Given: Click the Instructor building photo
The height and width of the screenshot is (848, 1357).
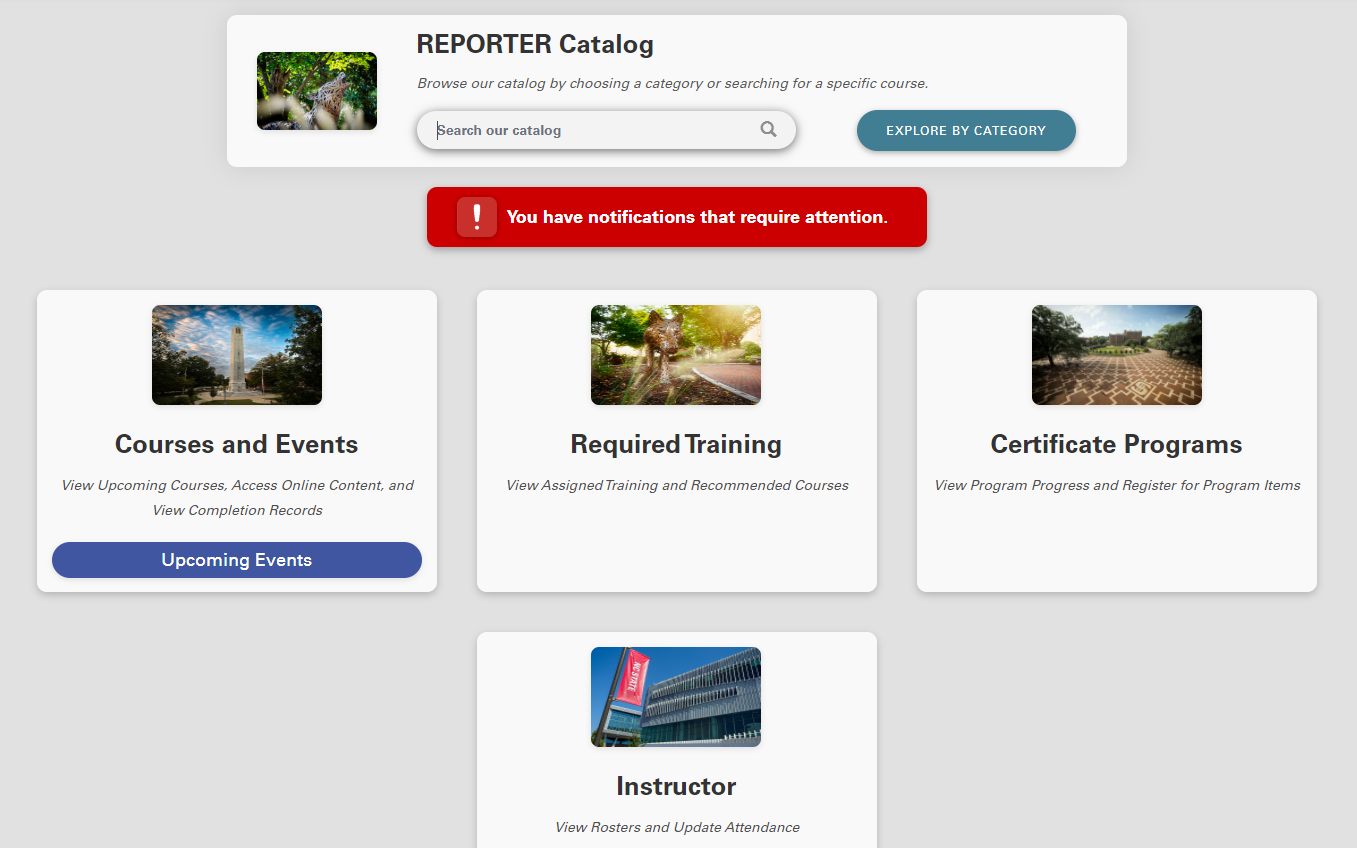Looking at the screenshot, I should tap(676, 697).
